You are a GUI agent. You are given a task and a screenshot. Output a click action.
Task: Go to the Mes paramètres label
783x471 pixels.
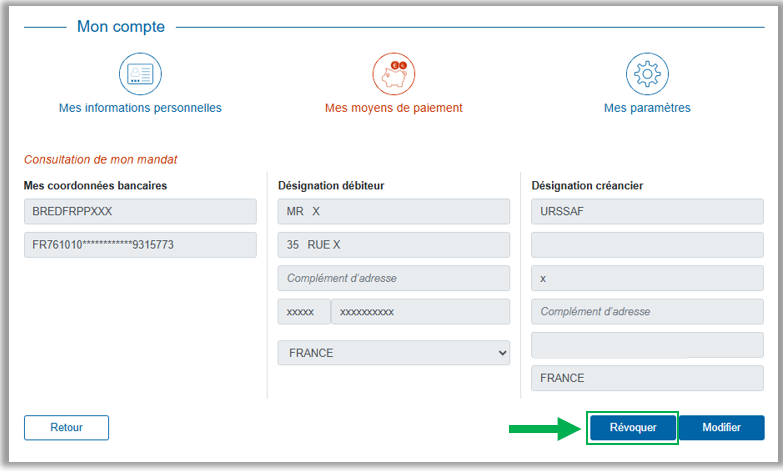(647, 108)
